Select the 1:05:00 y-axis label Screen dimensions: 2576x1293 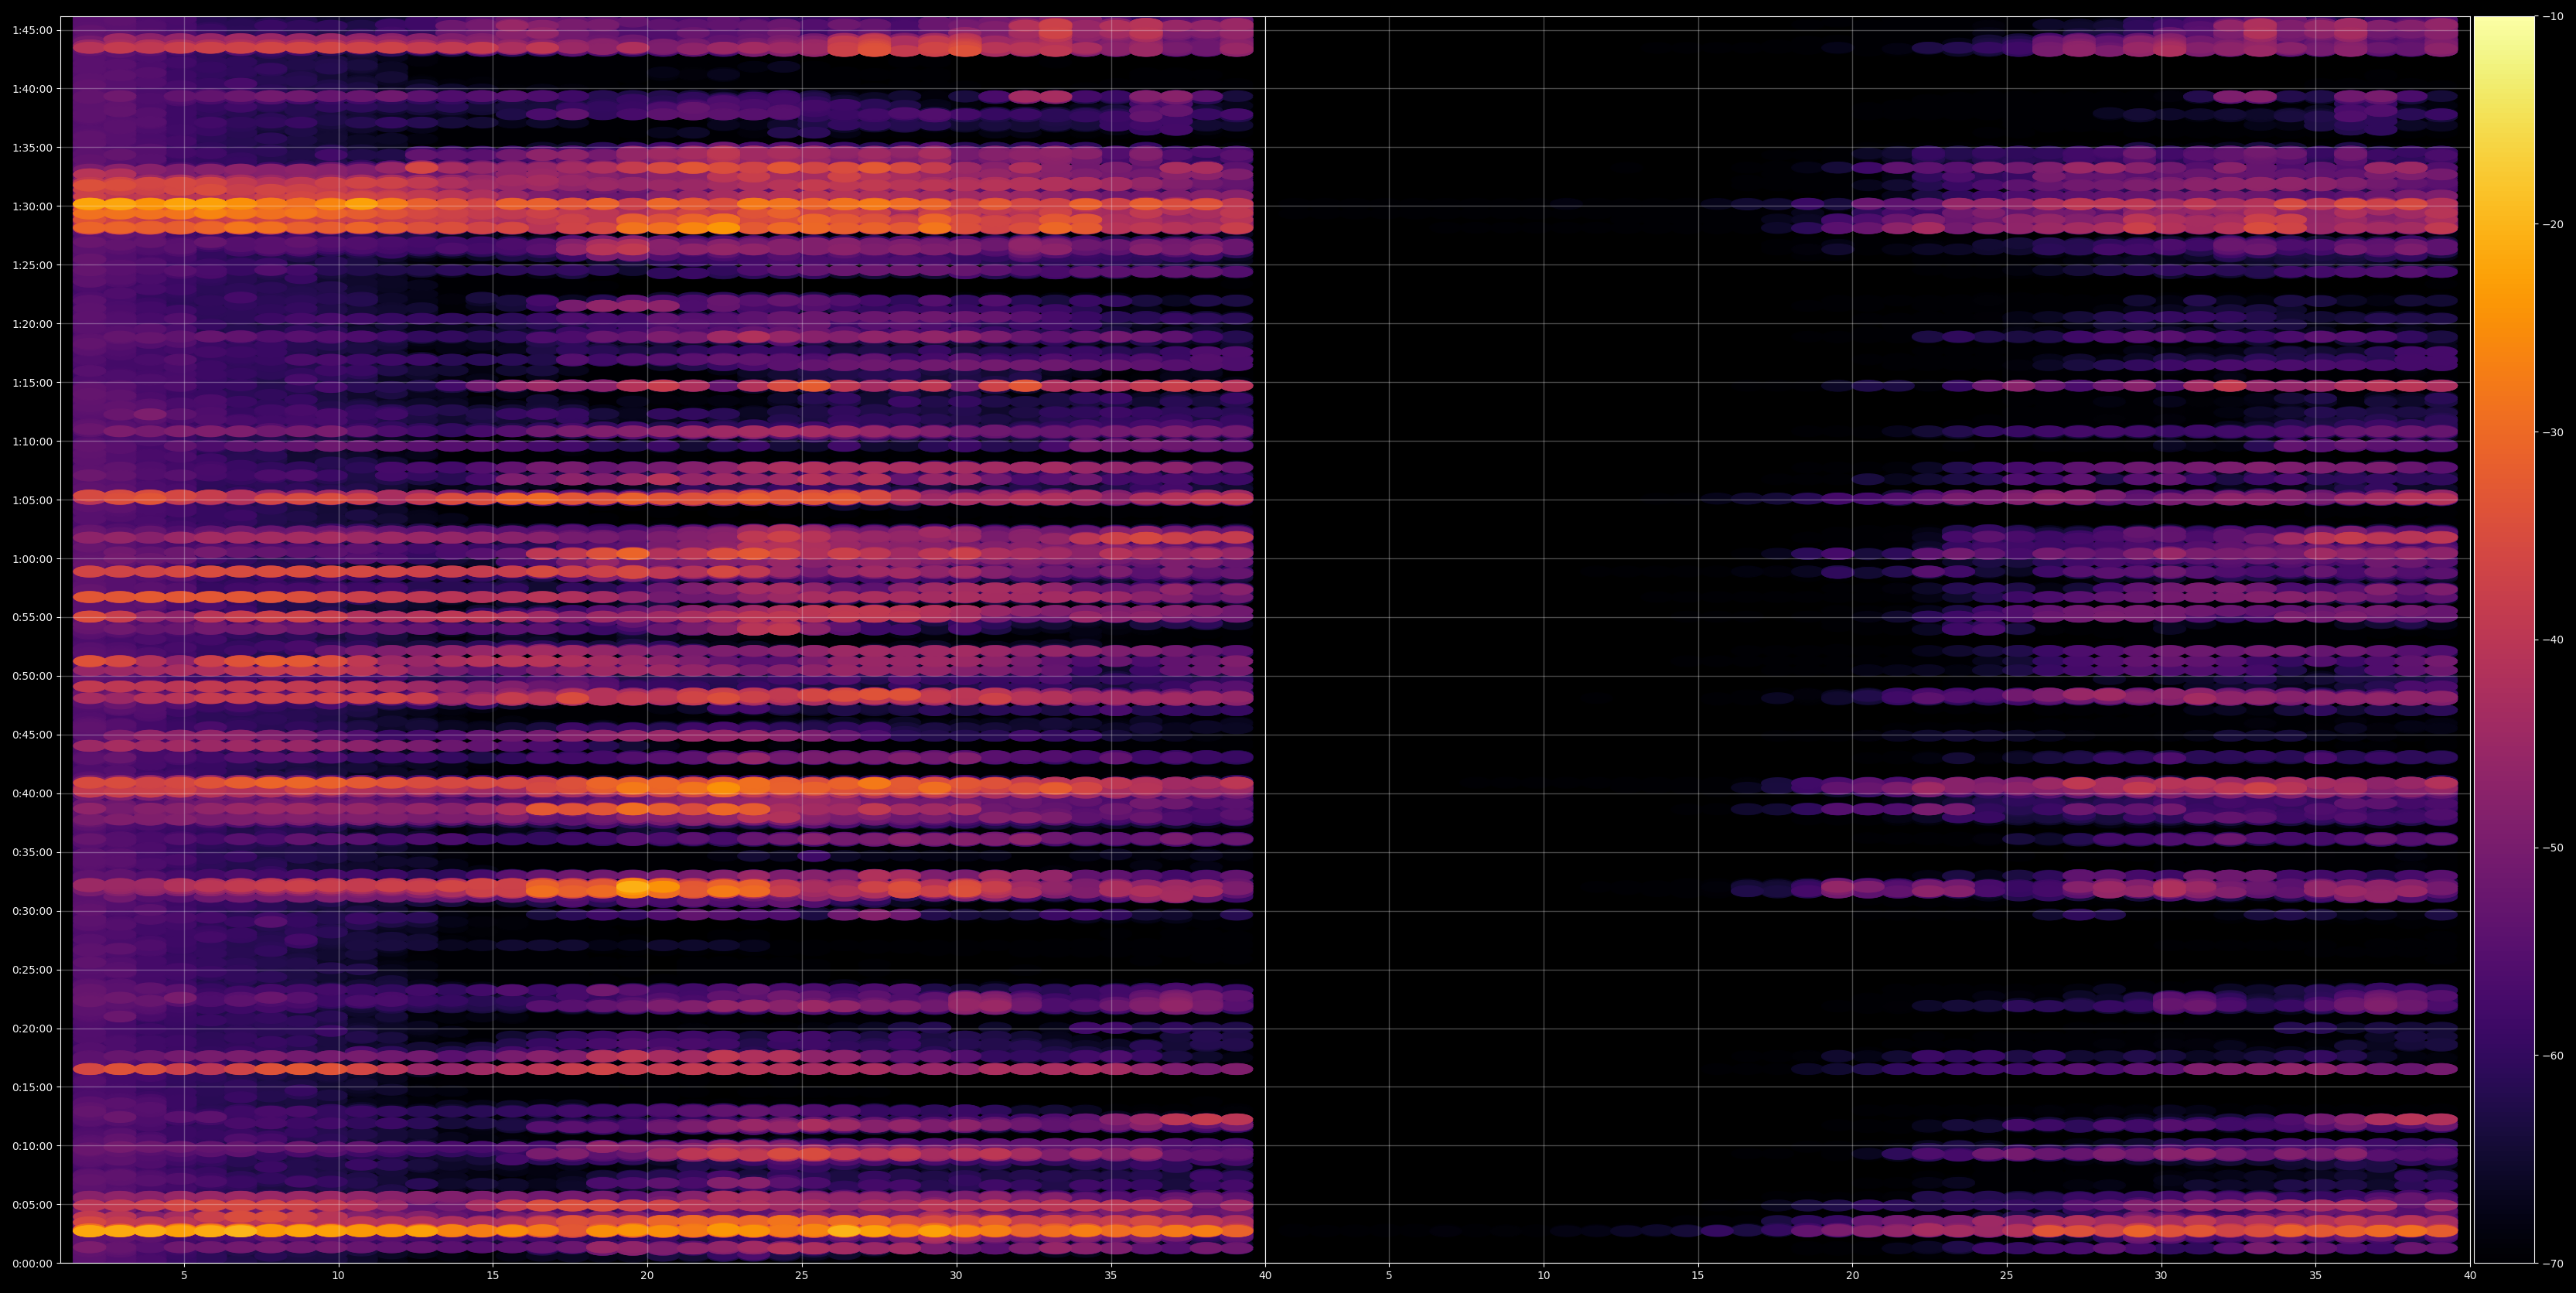click(32, 500)
